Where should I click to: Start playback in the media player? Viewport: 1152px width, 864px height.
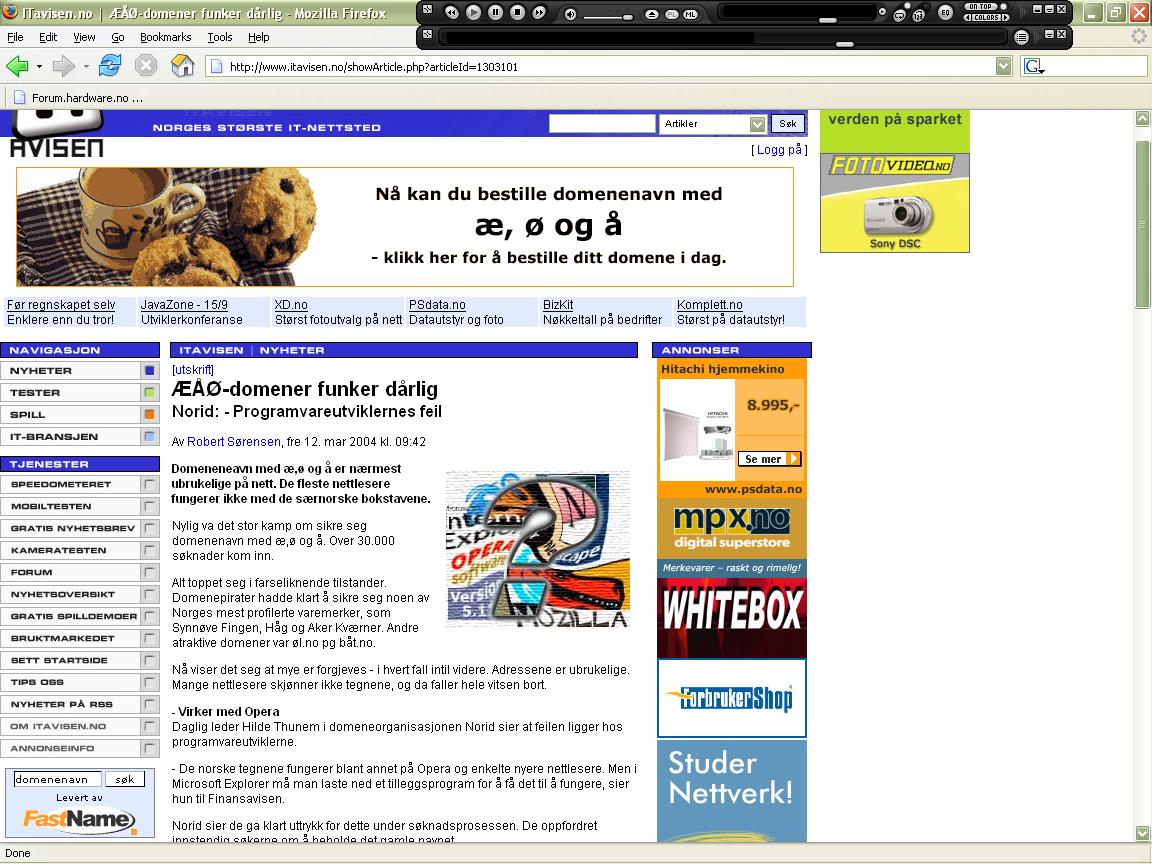pos(473,12)
